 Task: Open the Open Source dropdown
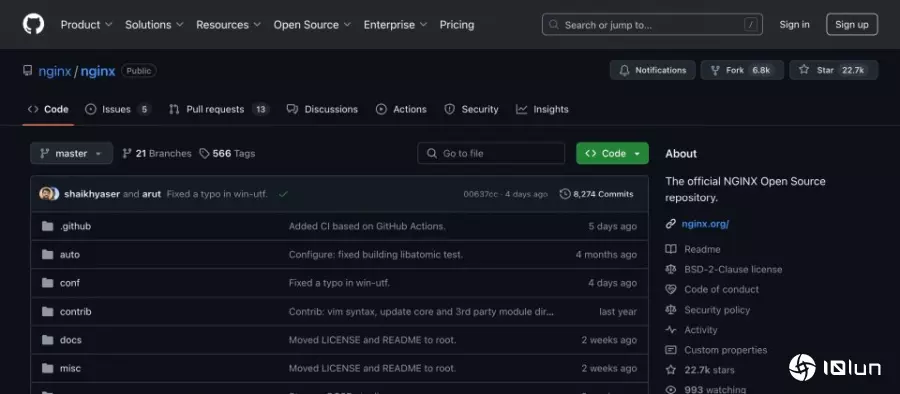(x=312, y=25)
